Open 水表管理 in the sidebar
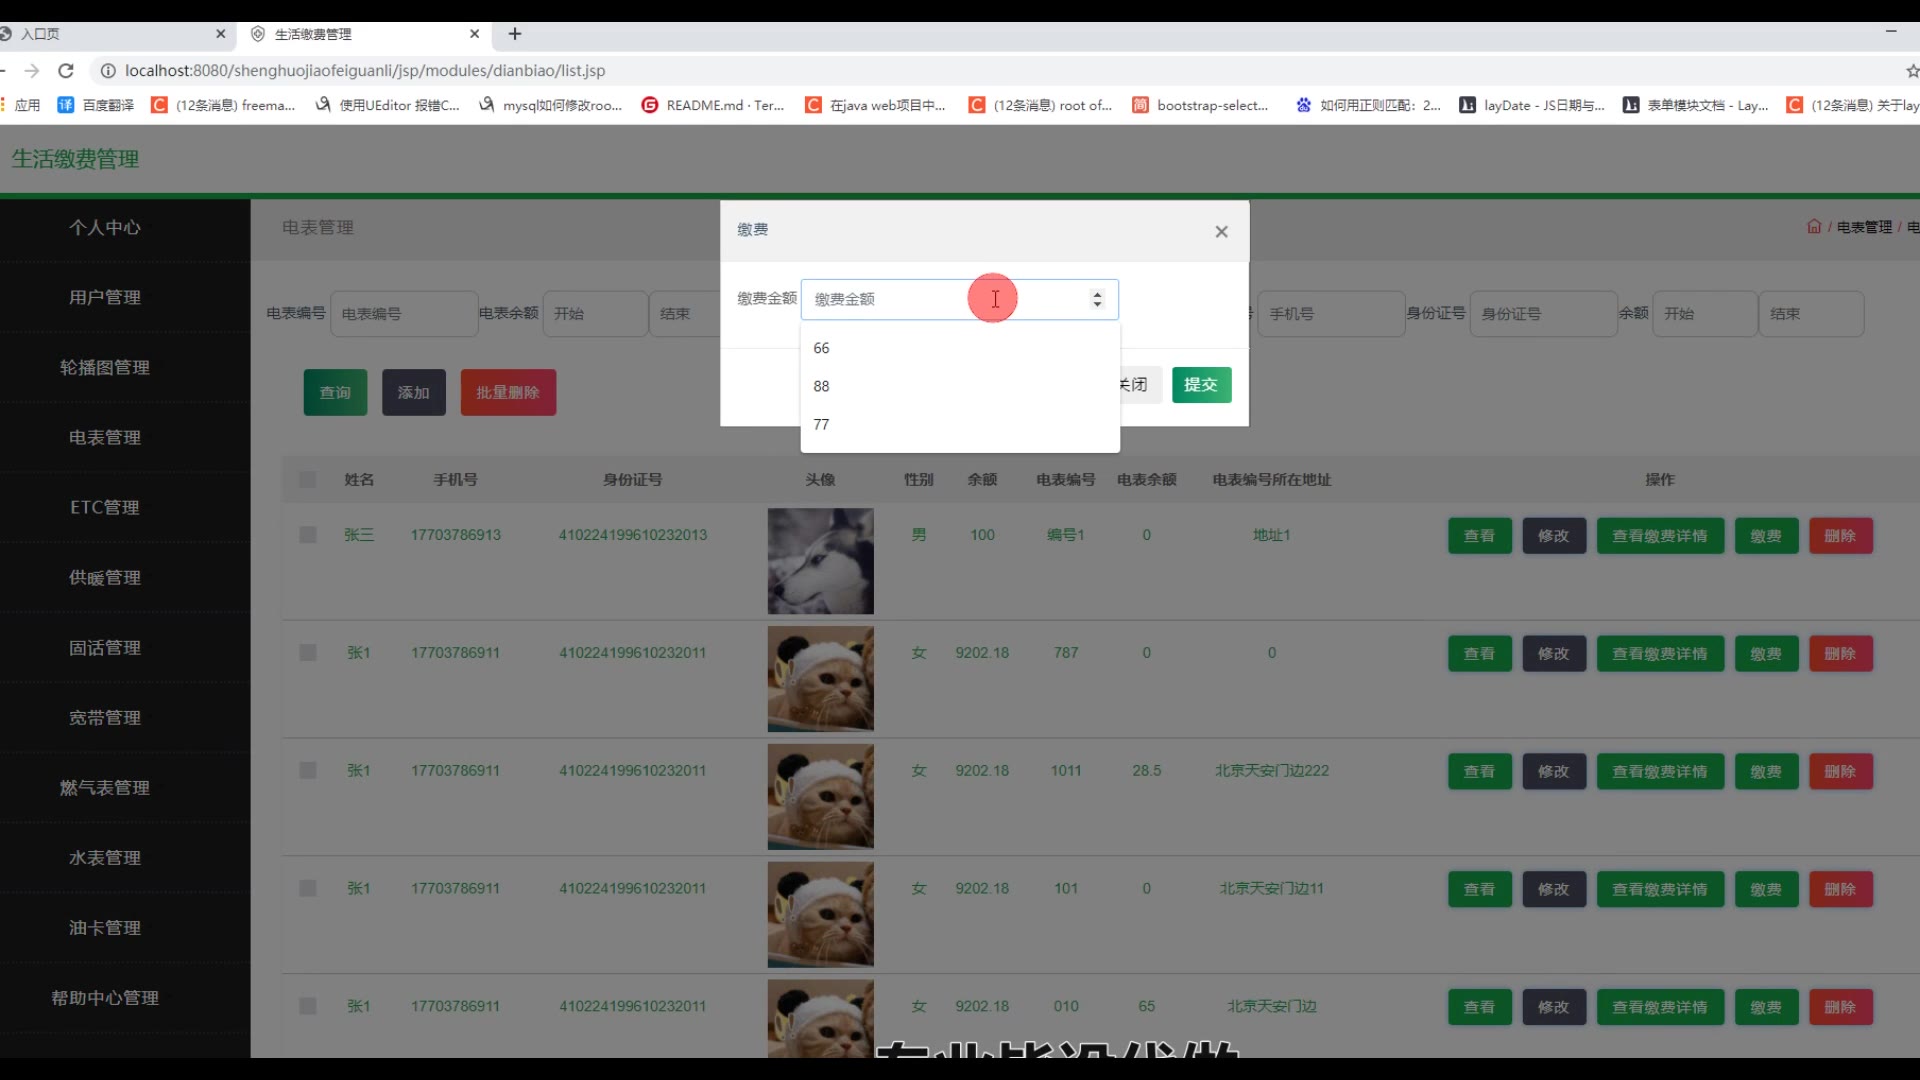Image resolution: width=1920 pixels, height=1080 pixels. 105,858
